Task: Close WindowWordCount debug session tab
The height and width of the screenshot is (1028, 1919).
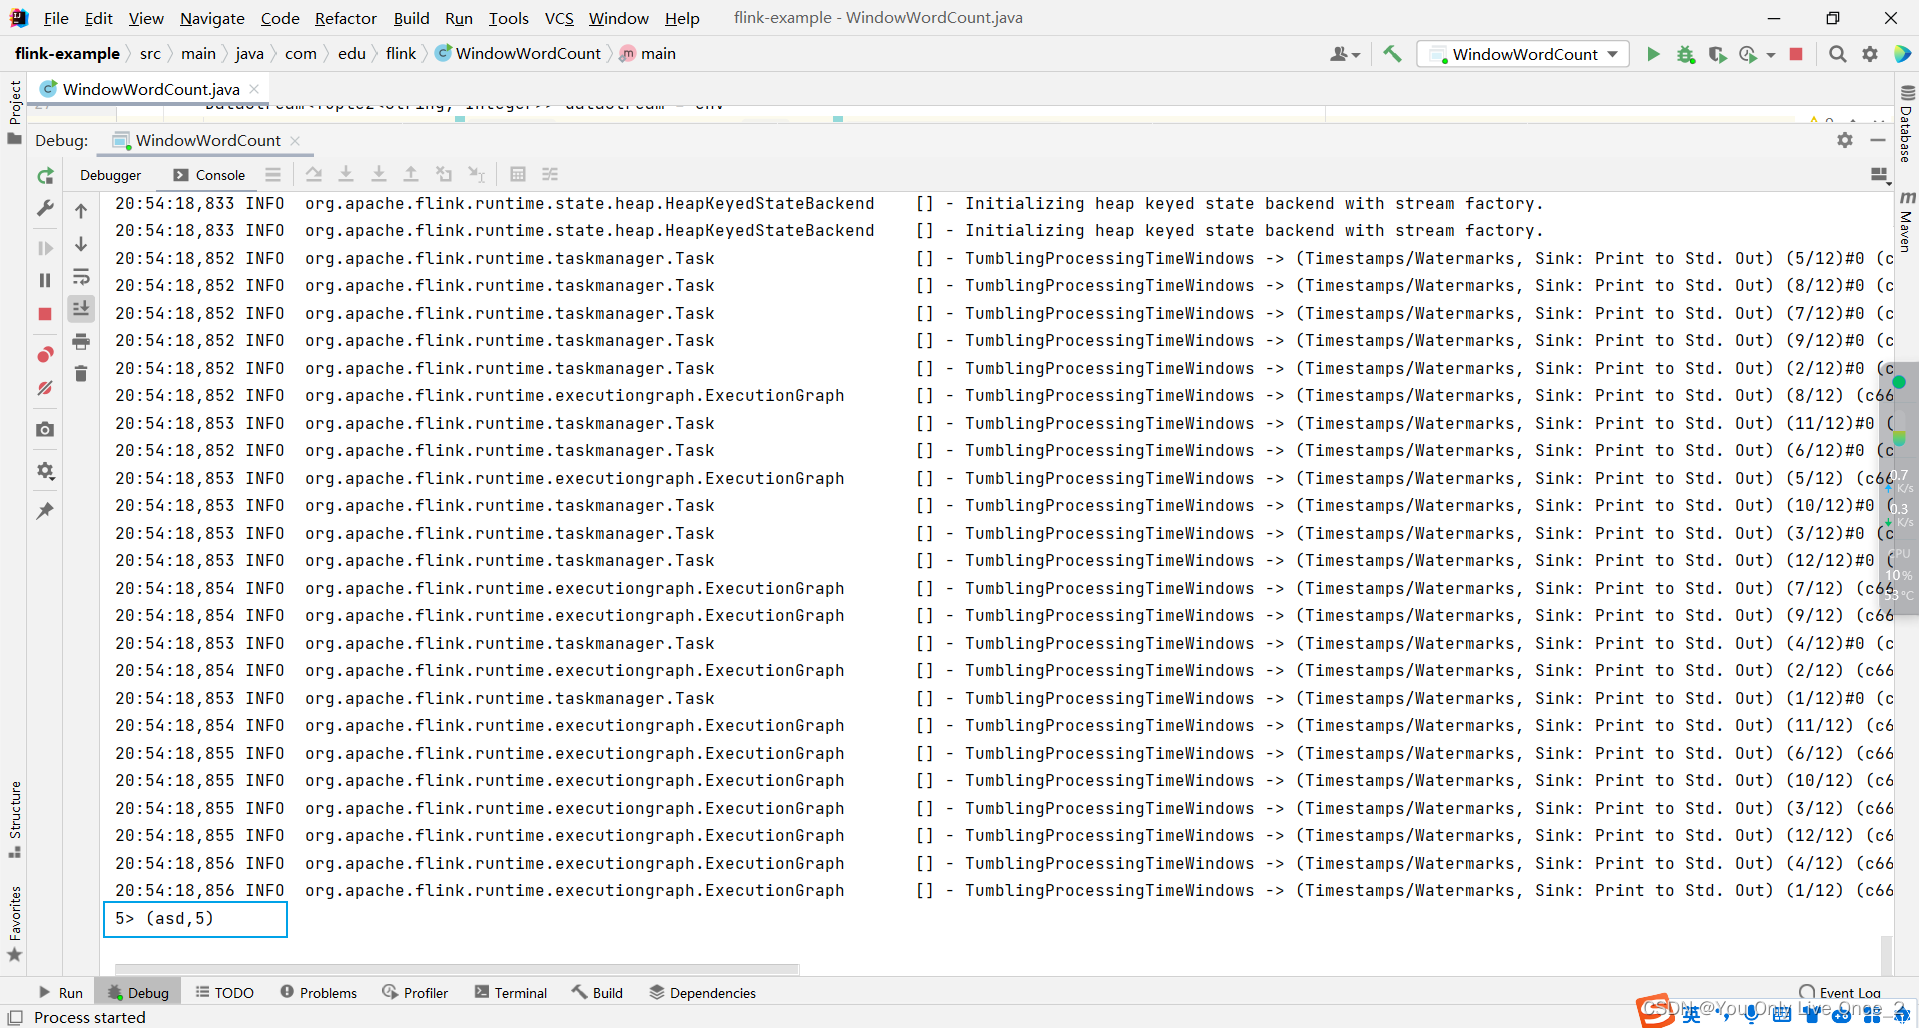Action: 295,141
